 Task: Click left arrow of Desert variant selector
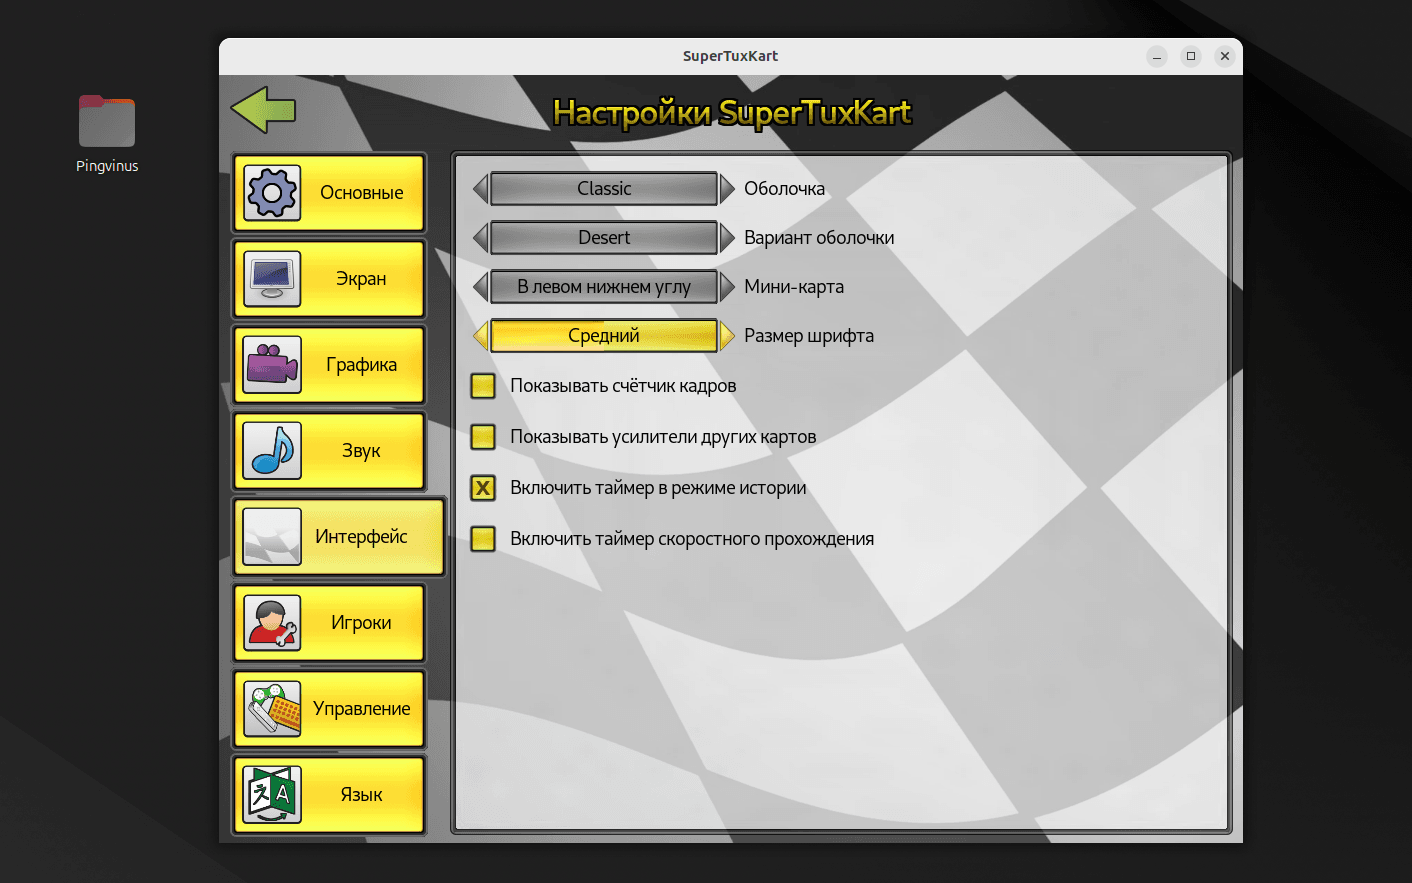[481, 238]
